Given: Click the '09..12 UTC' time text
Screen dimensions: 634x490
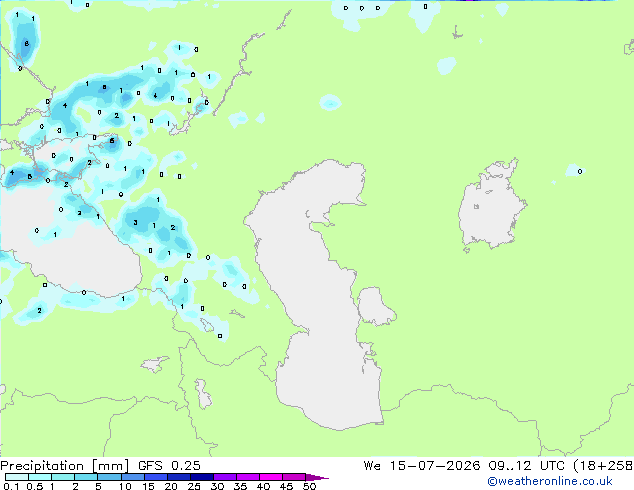Looking at the screenshot, I should (527, 466).
